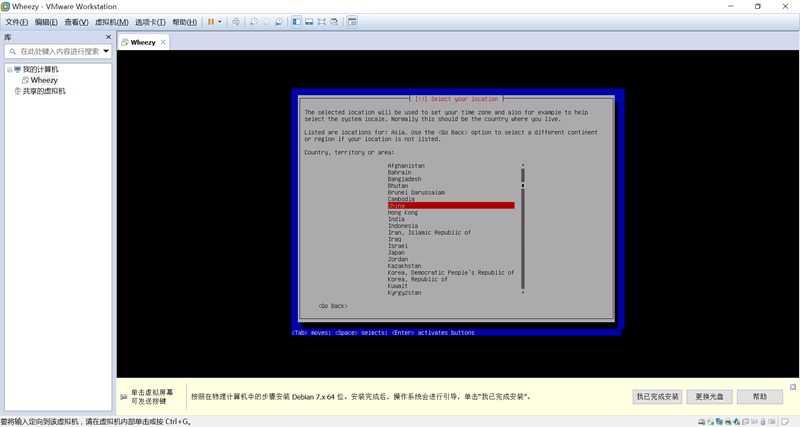This screenshot has width=800, height=427.
Task: Pause the virtual machine with the toolbar pause icon
Action: tap(211, 22)
